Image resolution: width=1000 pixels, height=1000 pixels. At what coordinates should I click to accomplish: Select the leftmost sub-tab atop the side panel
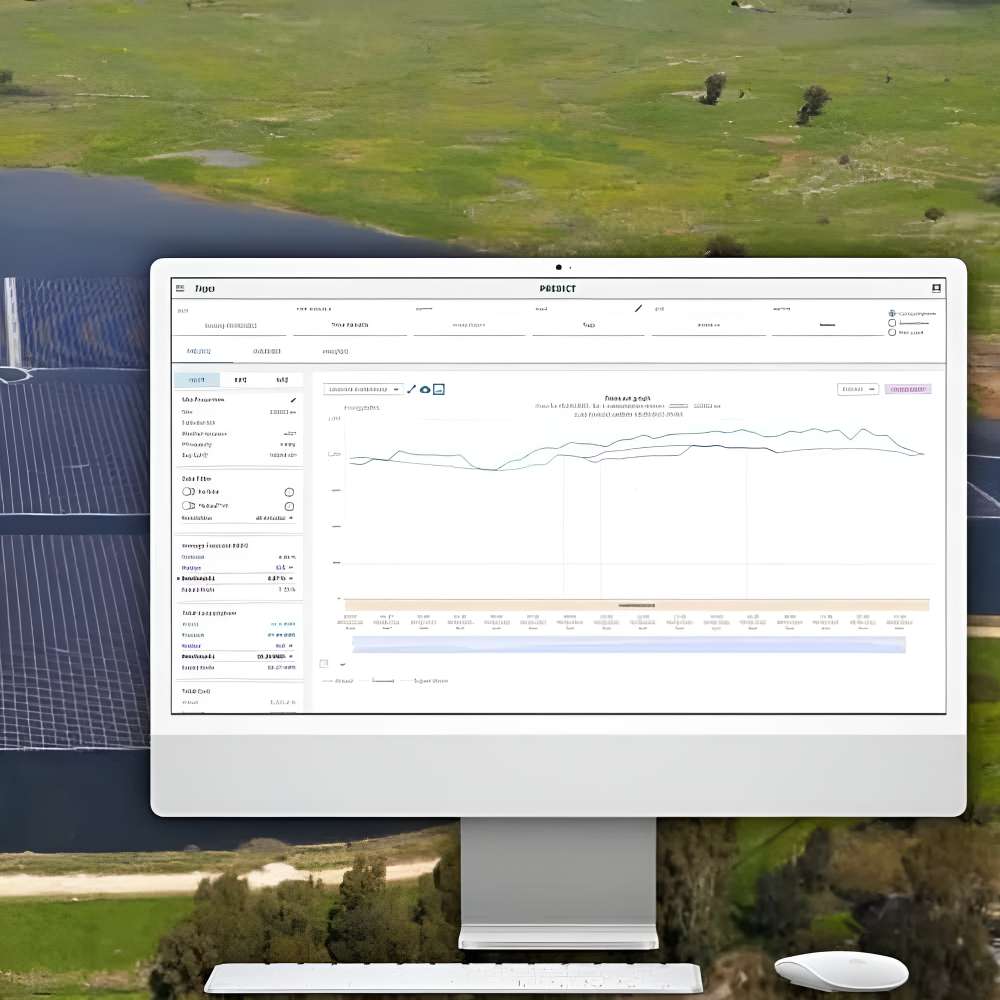pyautogui.click(x=197, y=379)
